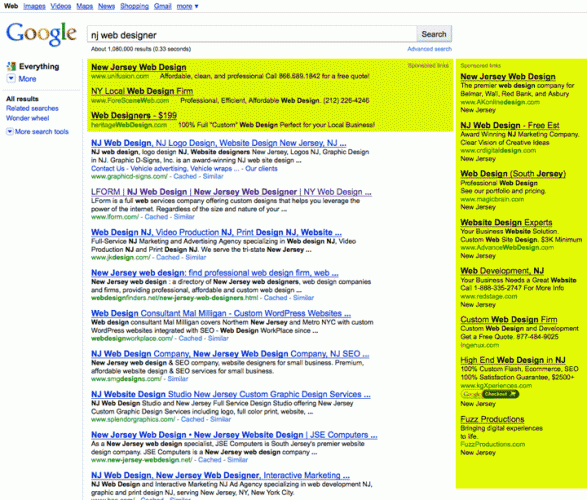Open NJ Web Design, NJ Logo Design result
Viewport: 587px width, 500px height.
tap(218, 143)
